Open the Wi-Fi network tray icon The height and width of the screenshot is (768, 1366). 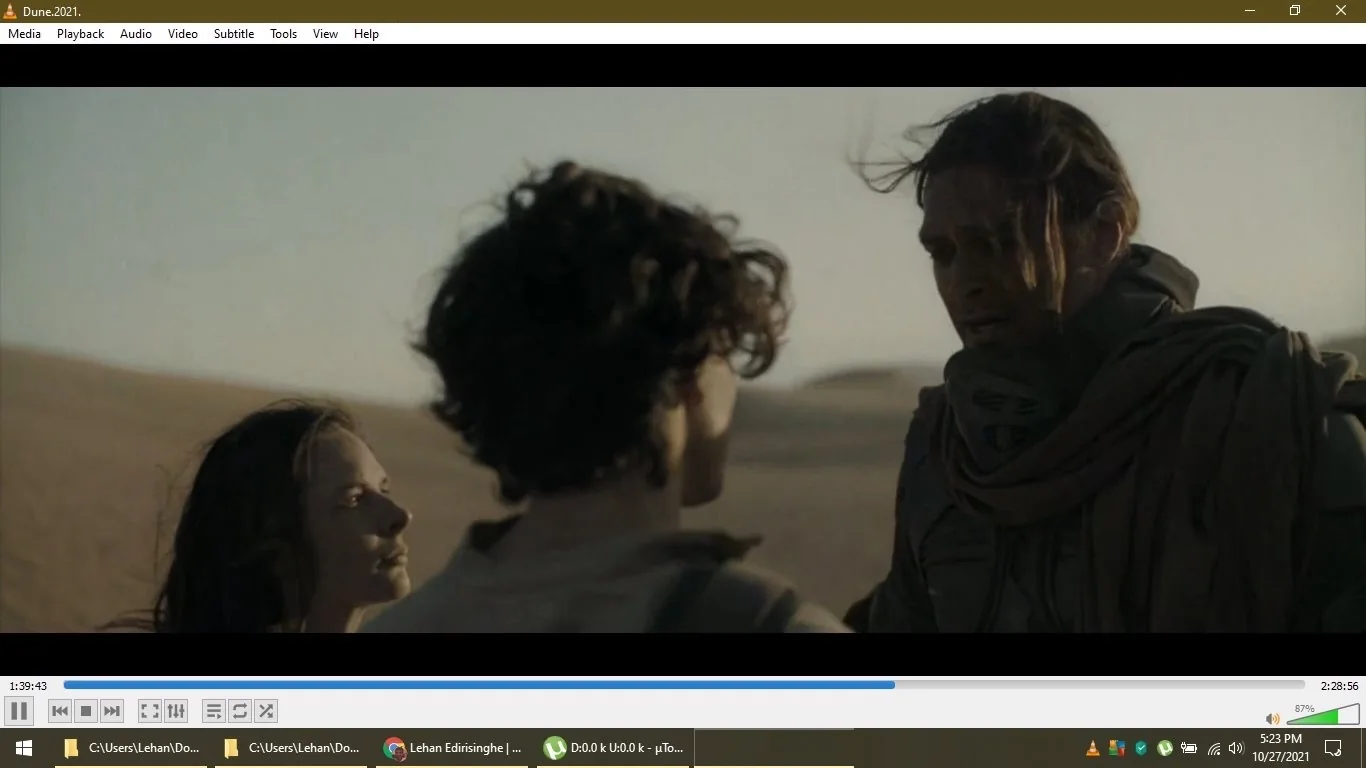[1214, 748]
